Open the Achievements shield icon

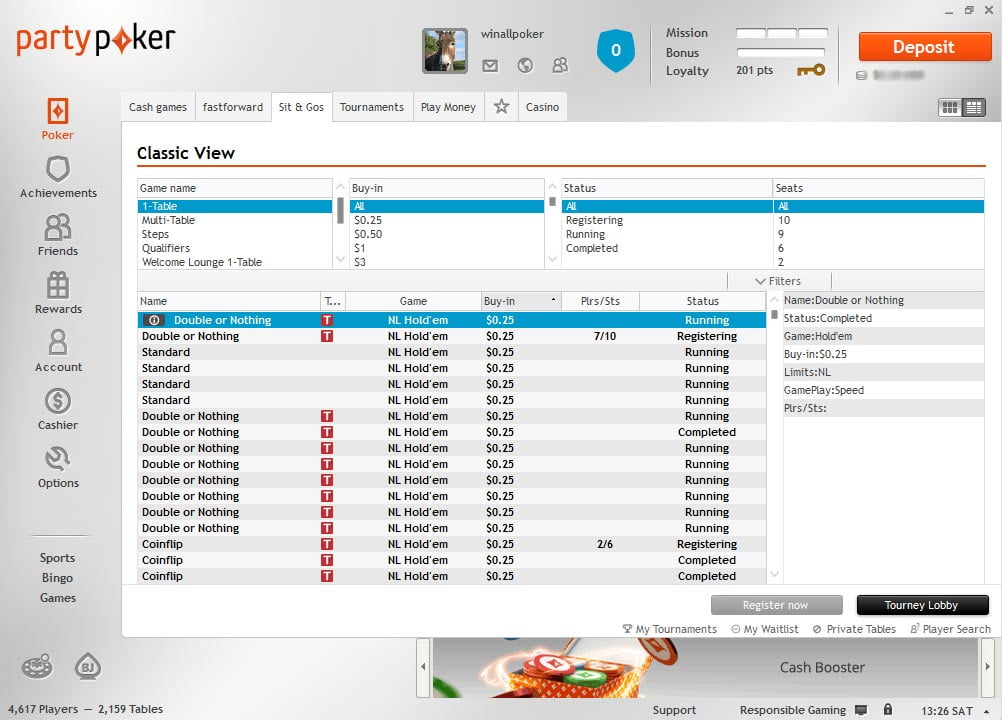[58, 169]
